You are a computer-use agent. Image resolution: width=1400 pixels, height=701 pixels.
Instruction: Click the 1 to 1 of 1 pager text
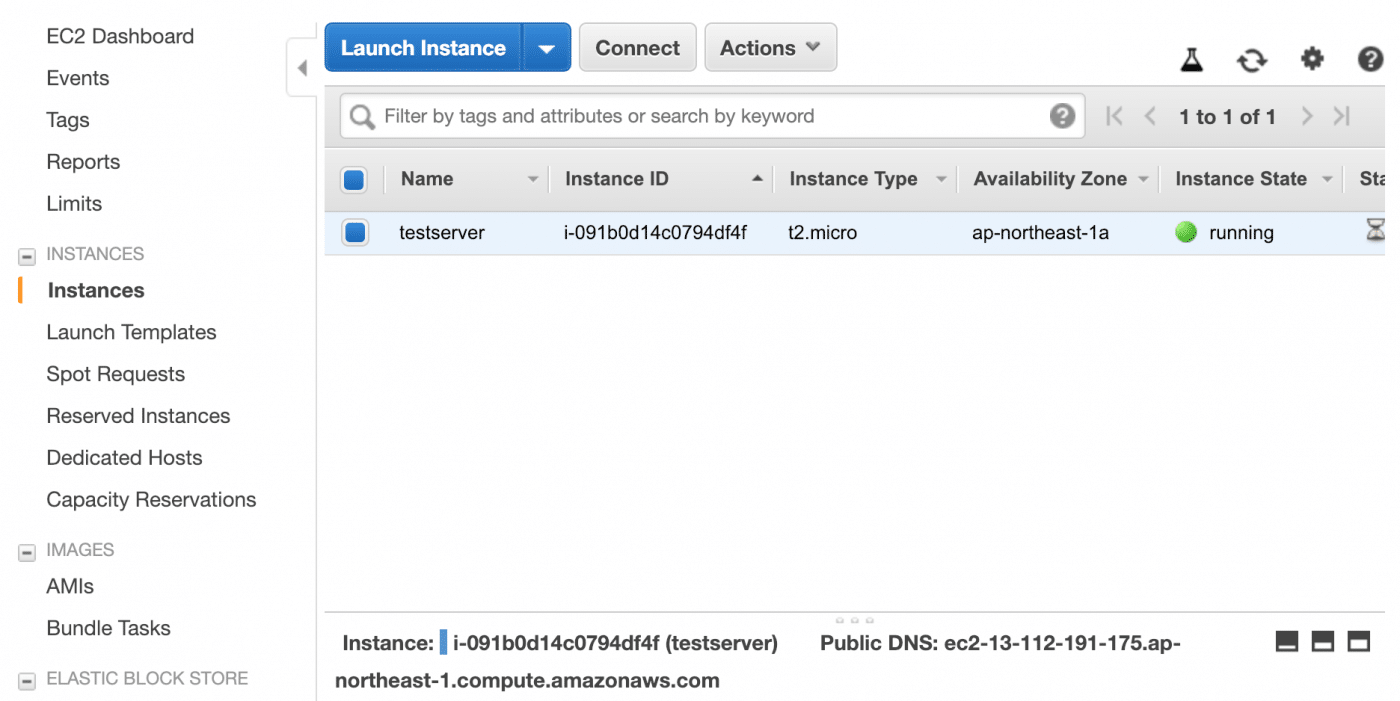1227,117
